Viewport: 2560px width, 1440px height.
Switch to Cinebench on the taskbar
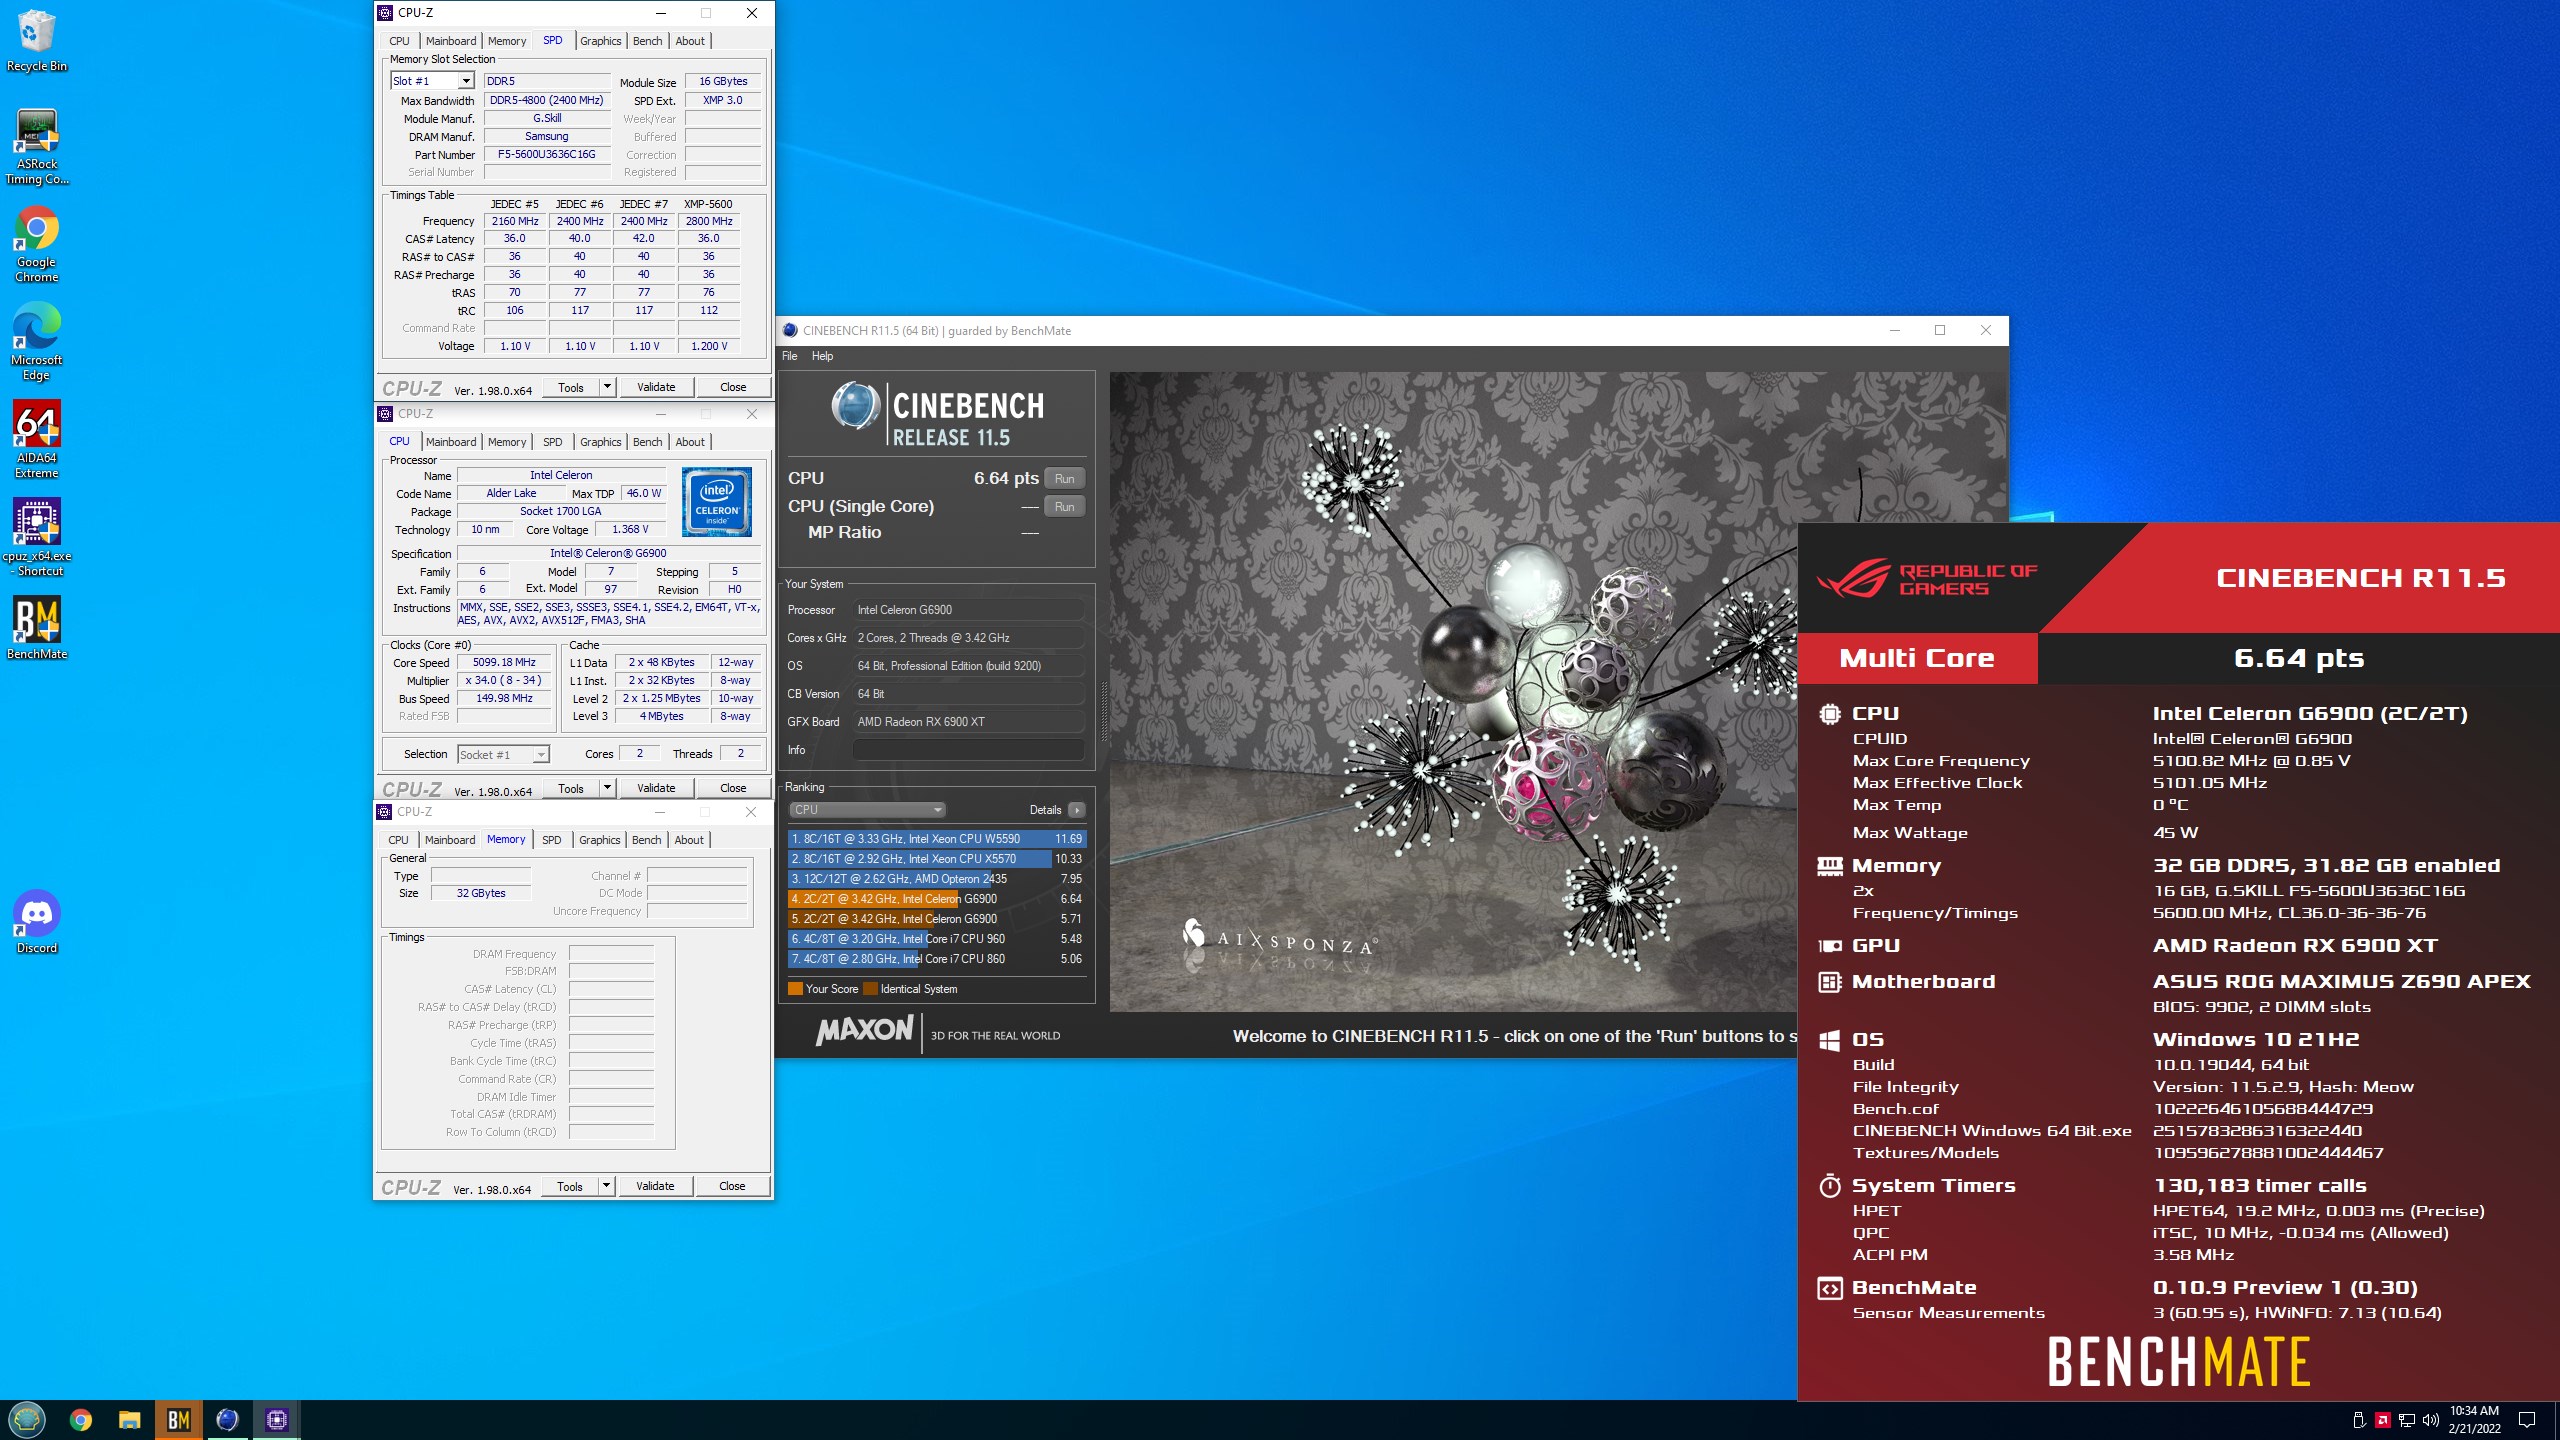click(x=227, y=1419)
